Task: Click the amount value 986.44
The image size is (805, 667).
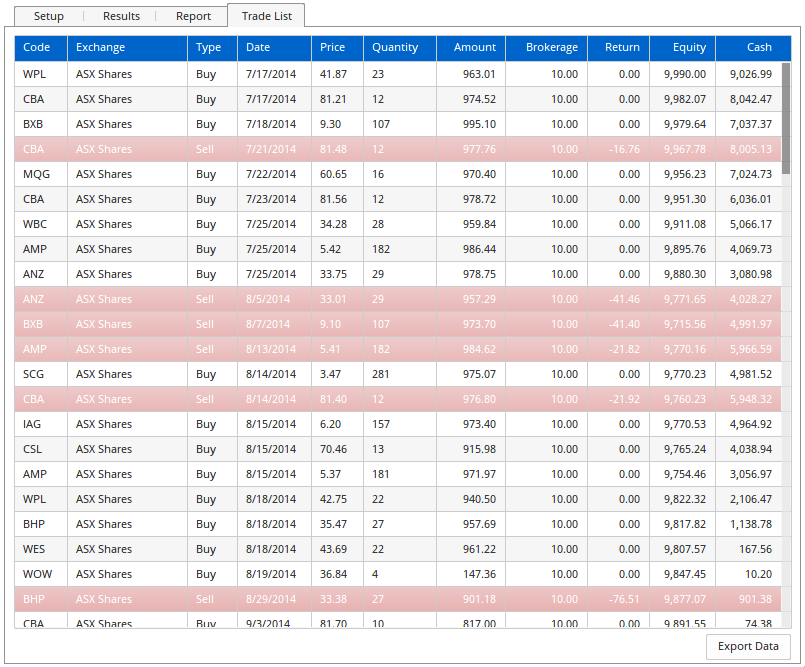Action: 480,249
